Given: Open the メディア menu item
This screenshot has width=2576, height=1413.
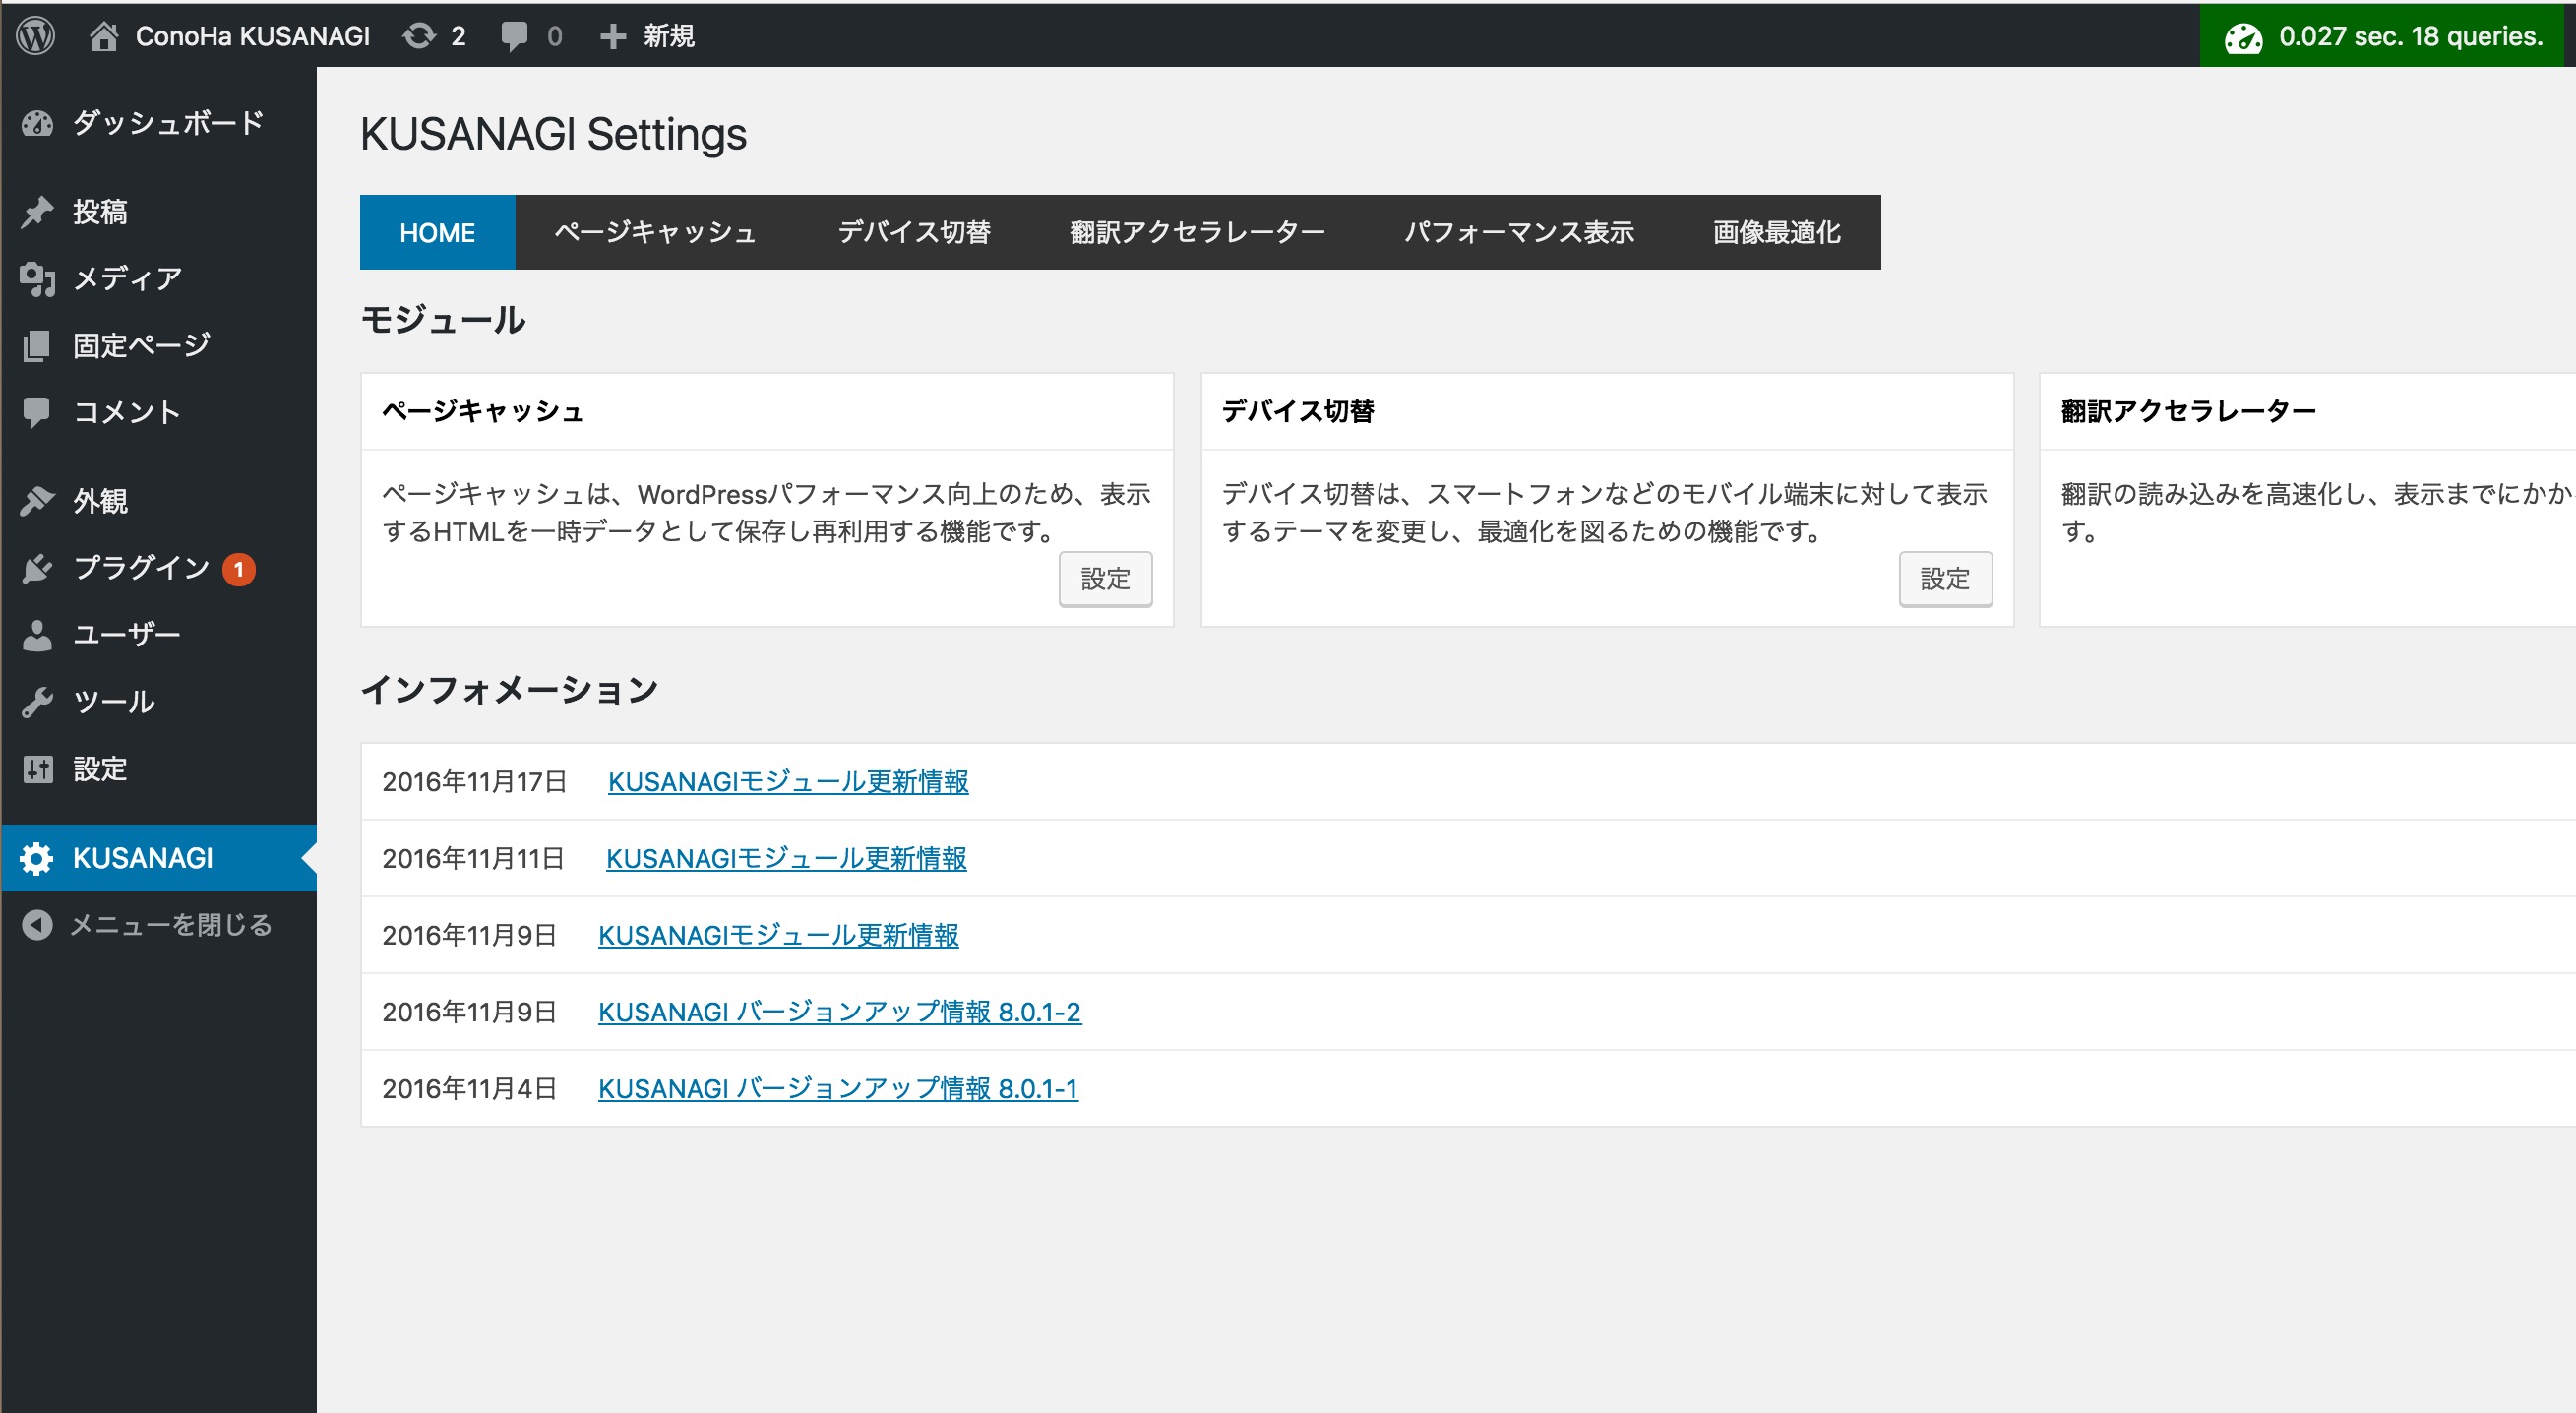Looking at the screenshot, I should click(160, 279).
